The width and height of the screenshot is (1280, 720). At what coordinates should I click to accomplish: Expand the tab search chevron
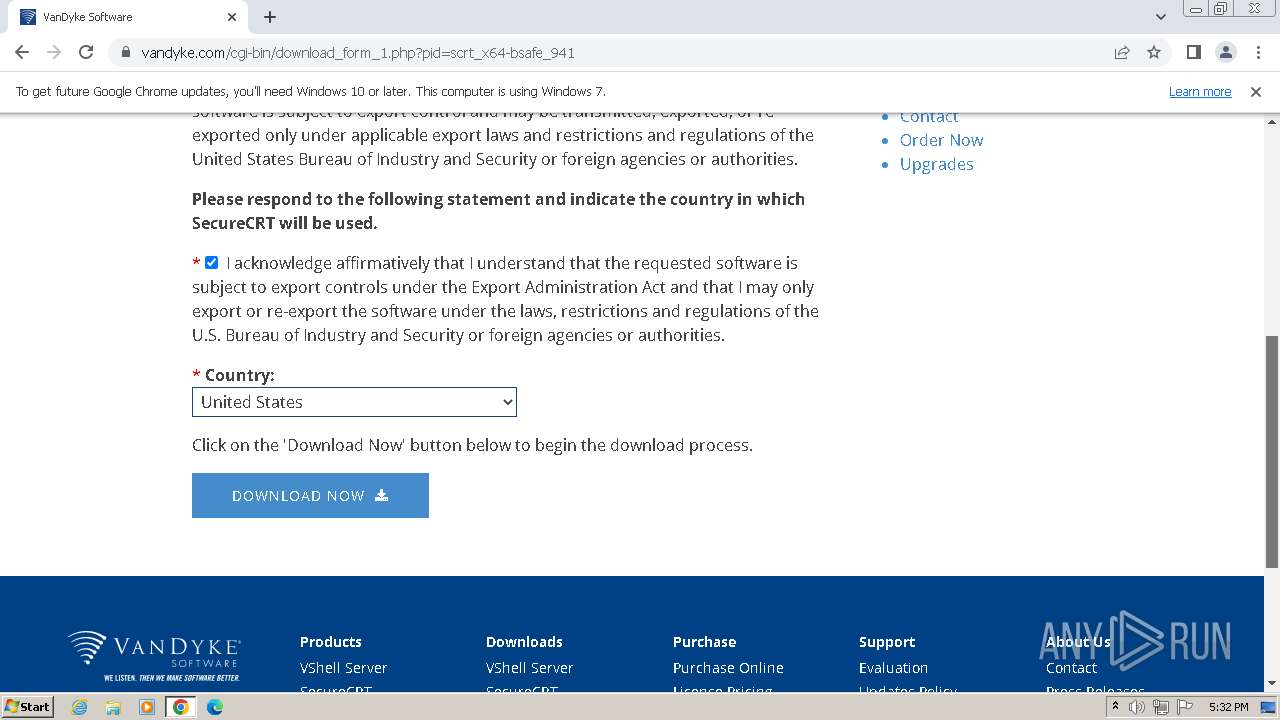(1161, 17)
